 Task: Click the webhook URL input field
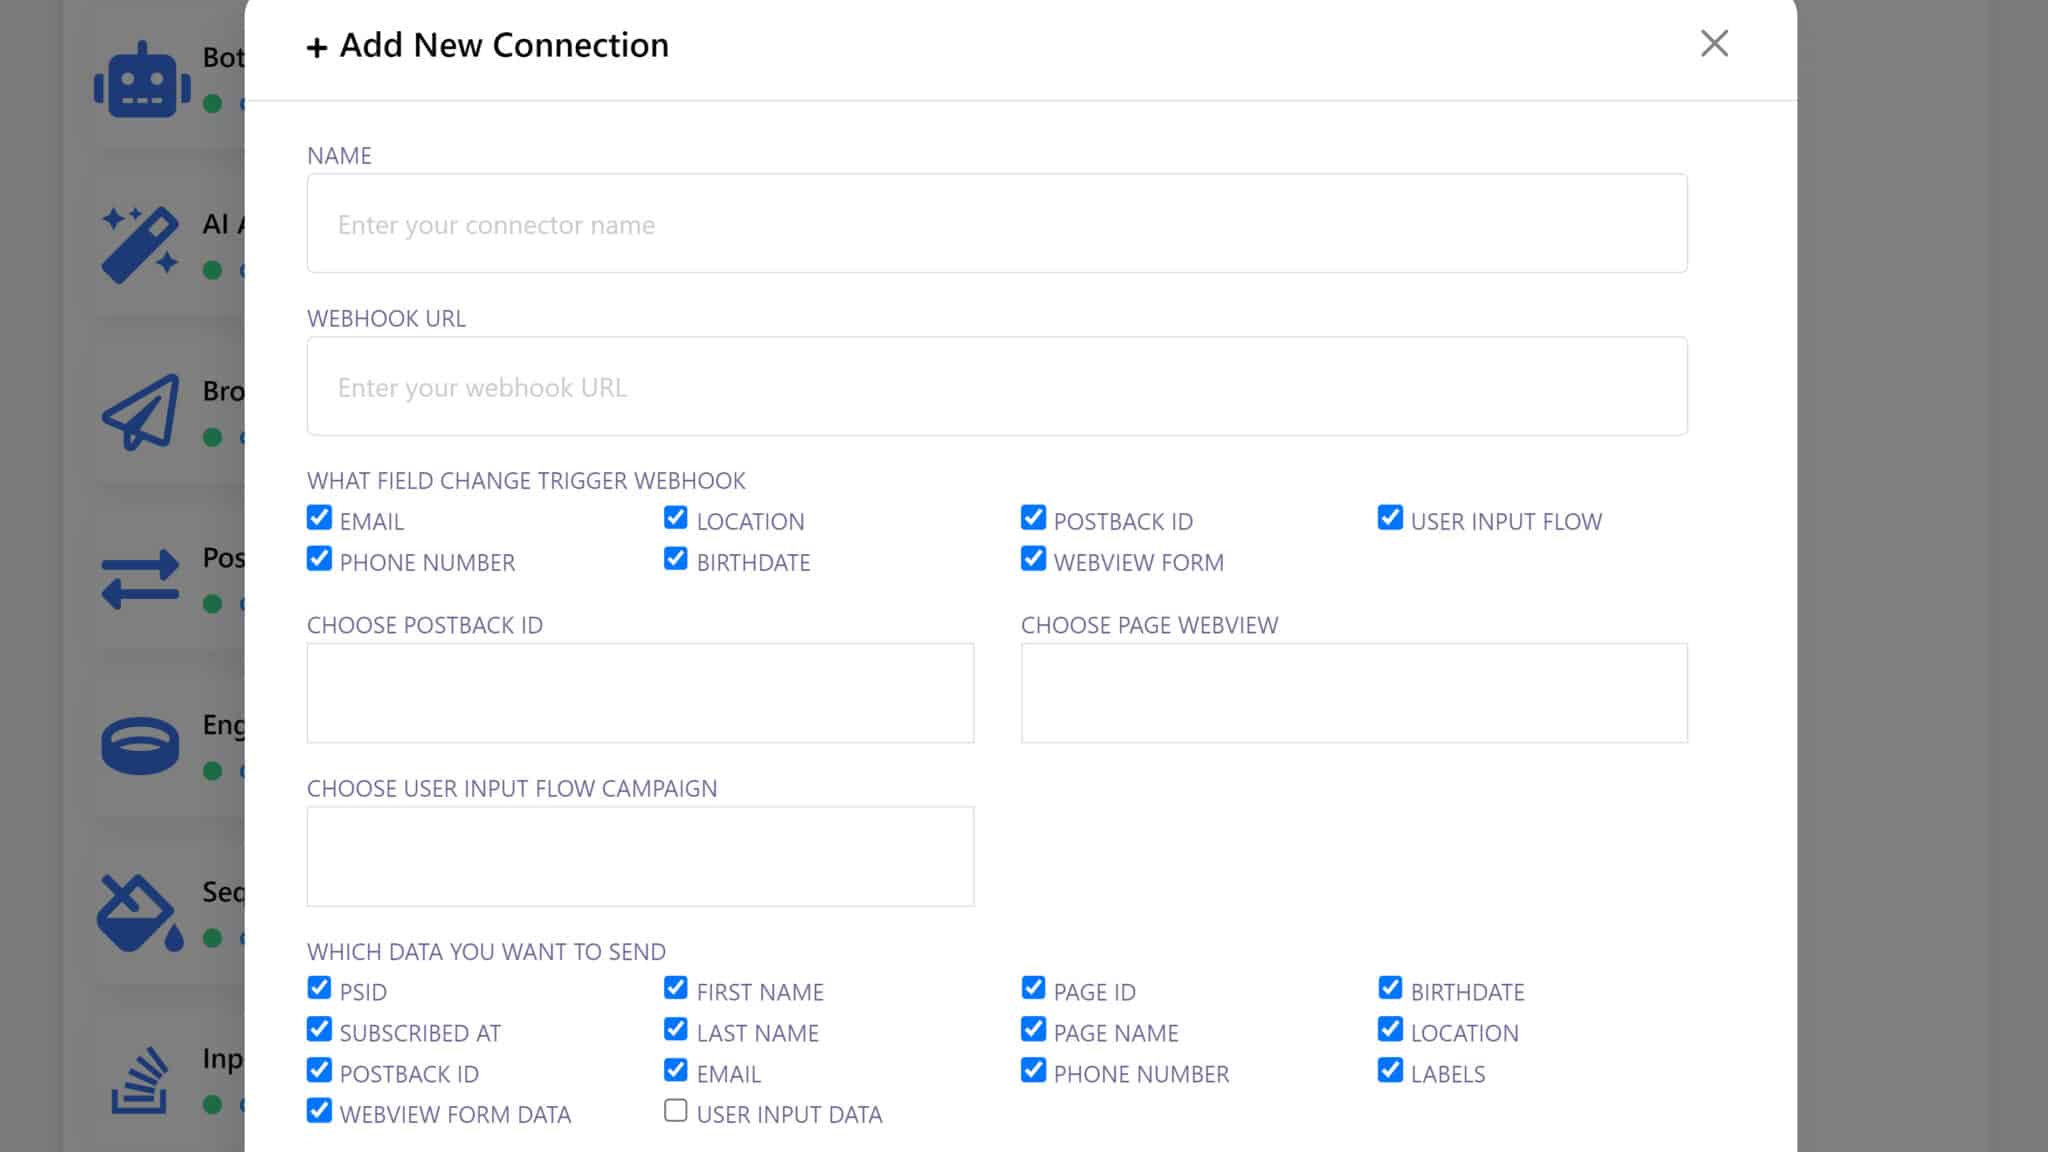(x=996, y=387)
